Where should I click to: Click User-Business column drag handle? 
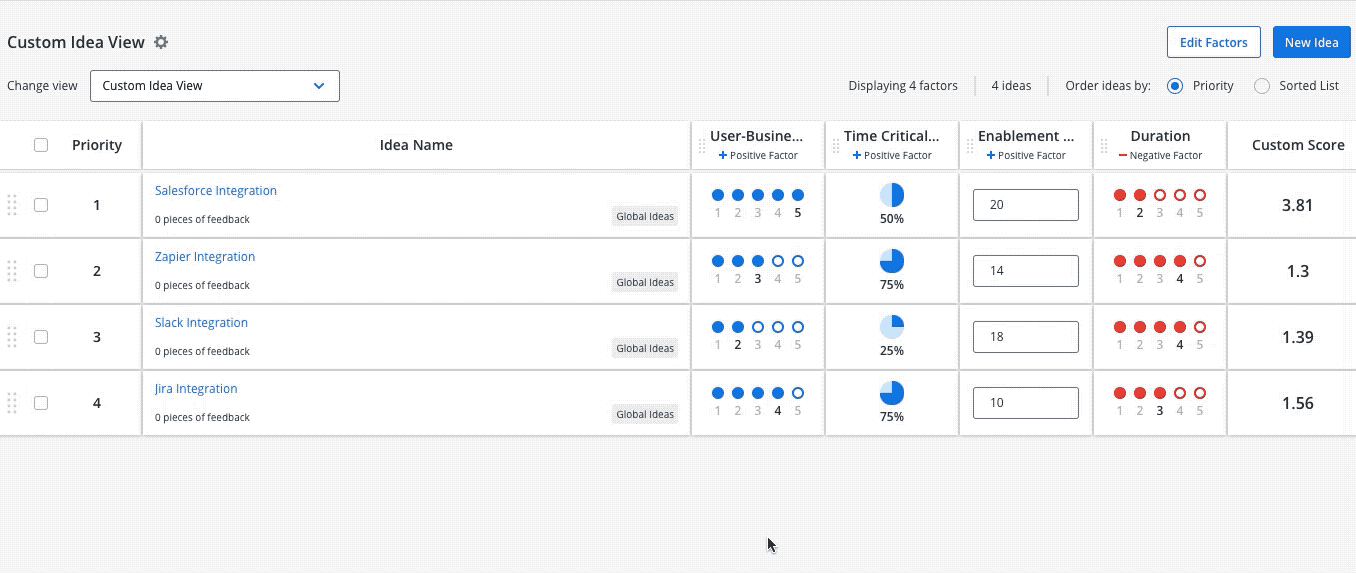[x=701, y=146]
